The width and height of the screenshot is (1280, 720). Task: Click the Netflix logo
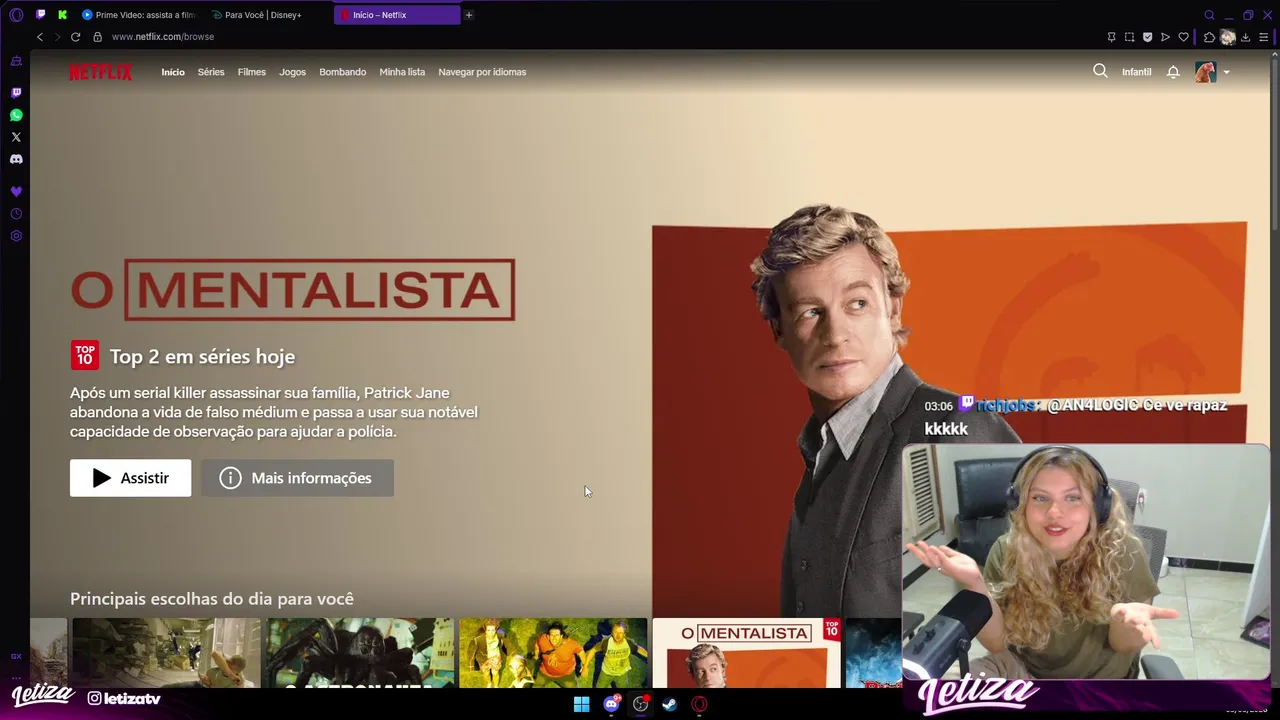click(100, 72)
